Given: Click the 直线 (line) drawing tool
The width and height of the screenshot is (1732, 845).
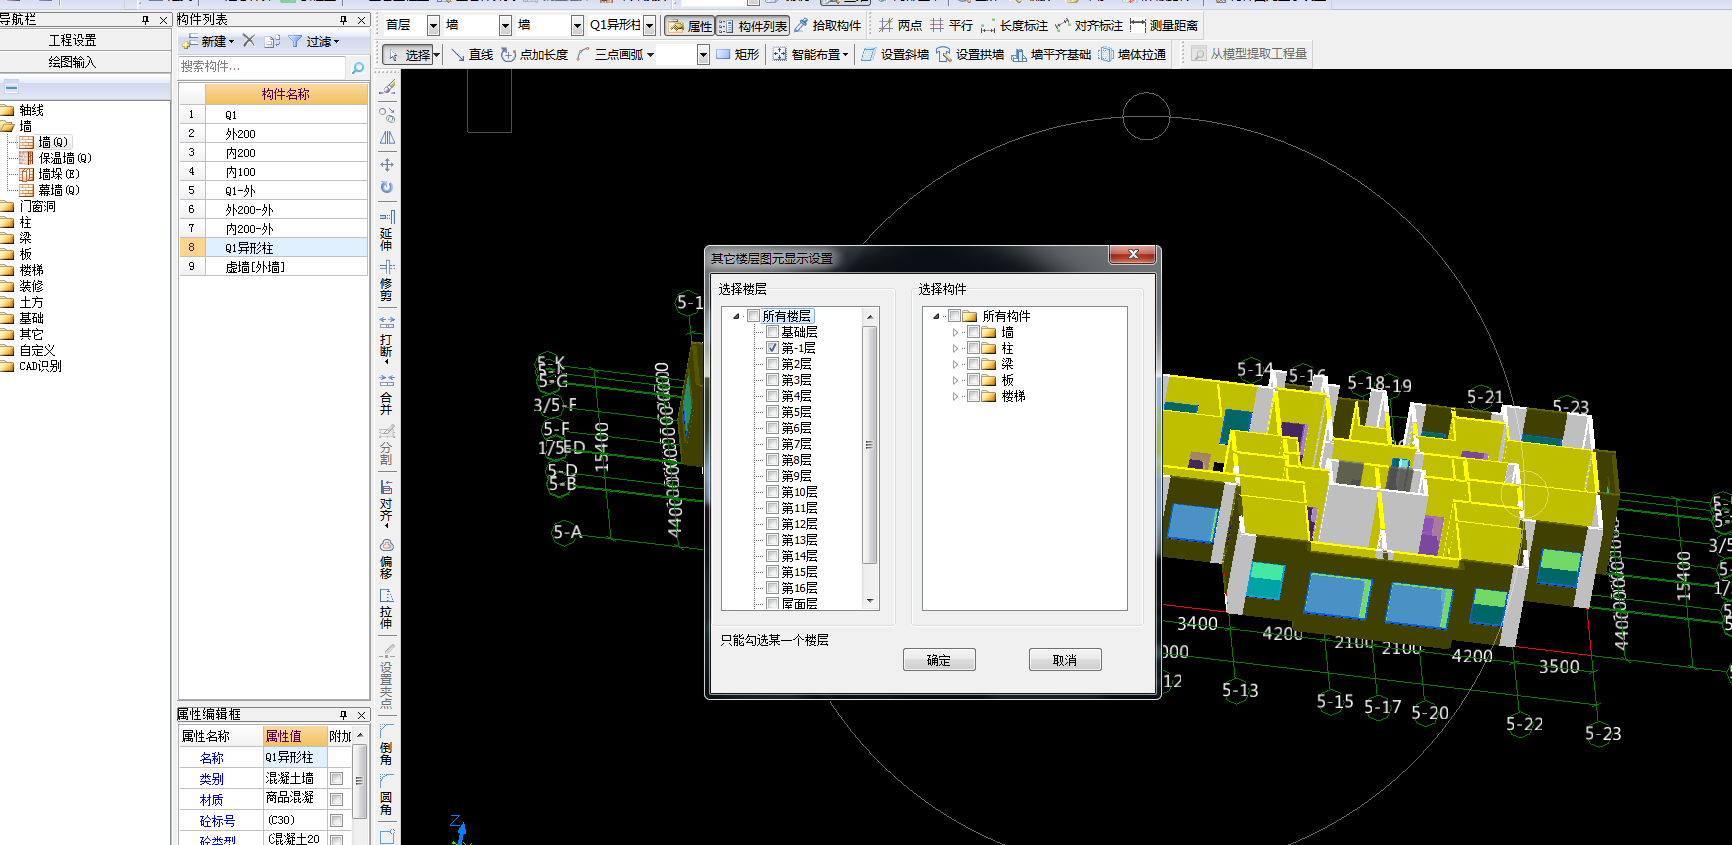Looking at the screenshot, I should click(472, 54).
